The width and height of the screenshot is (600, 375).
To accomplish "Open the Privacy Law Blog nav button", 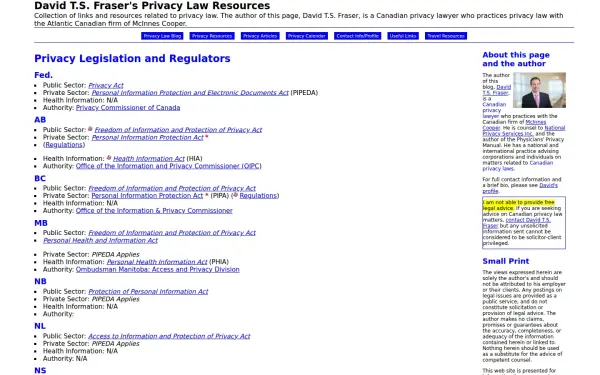I will (162, 36).
